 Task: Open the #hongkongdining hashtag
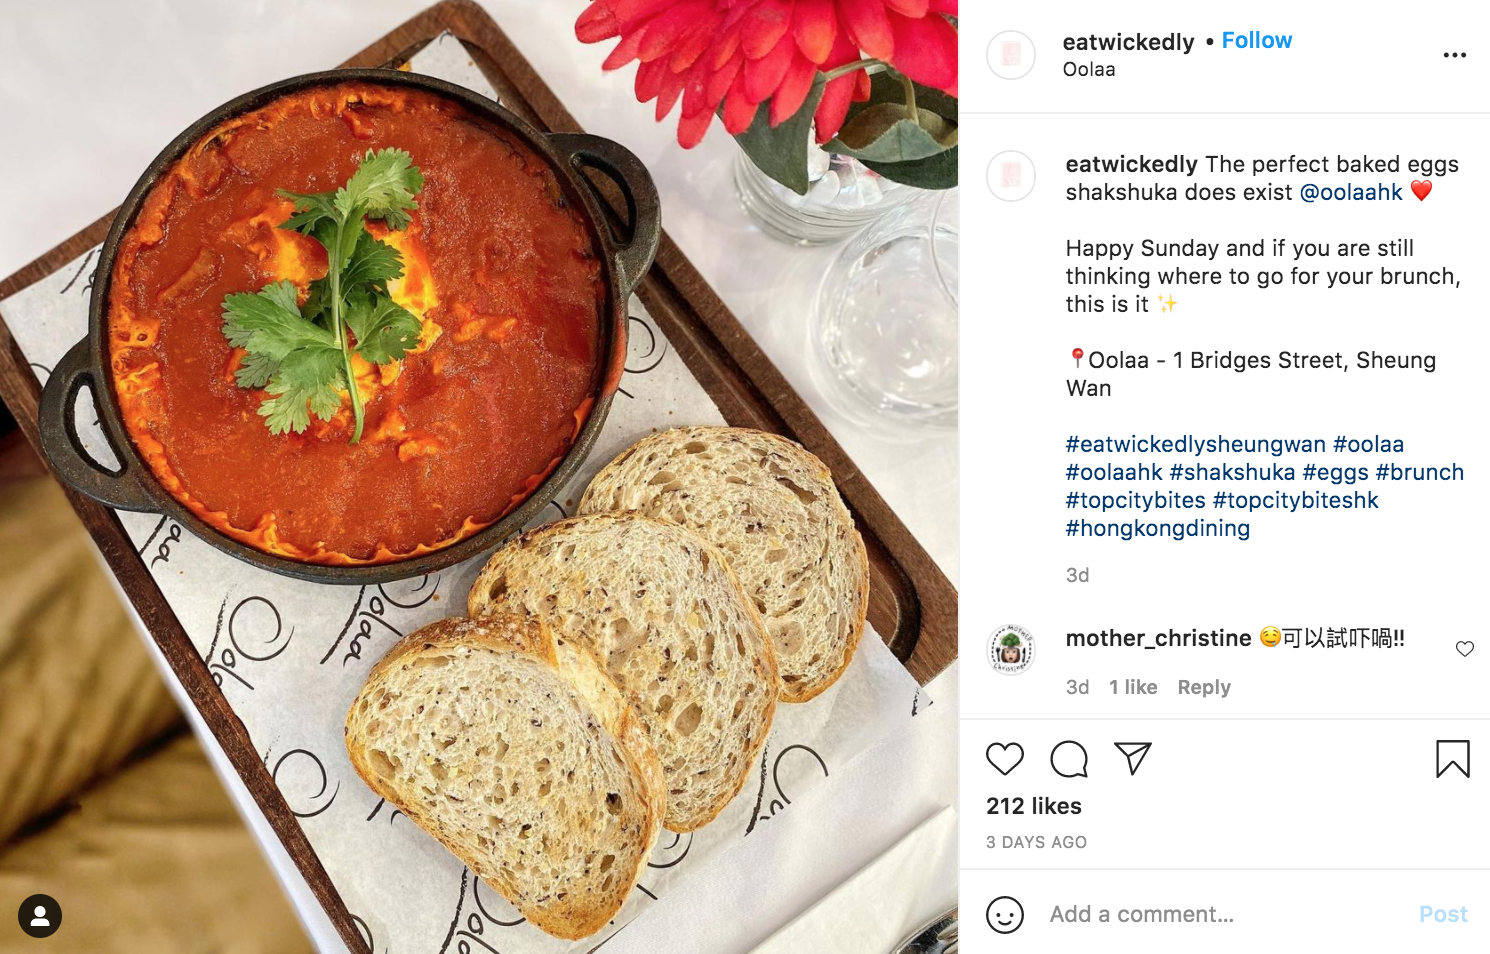(1158, 528)
